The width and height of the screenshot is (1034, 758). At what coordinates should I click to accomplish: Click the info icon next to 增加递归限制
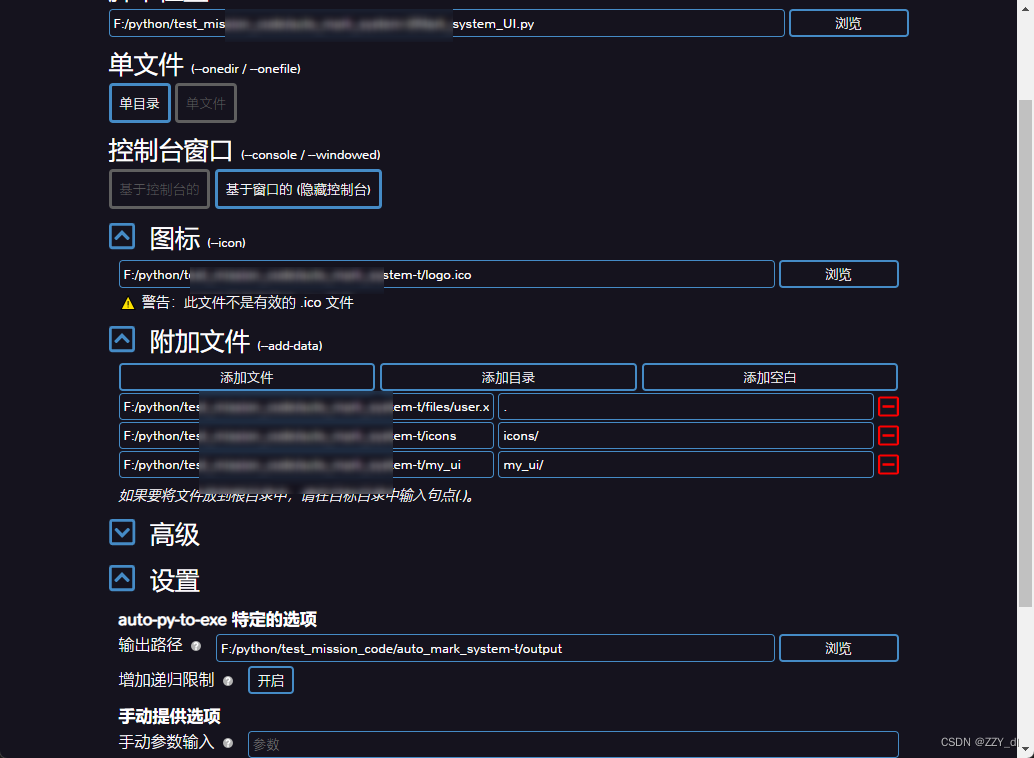click(x=227, y=681)
